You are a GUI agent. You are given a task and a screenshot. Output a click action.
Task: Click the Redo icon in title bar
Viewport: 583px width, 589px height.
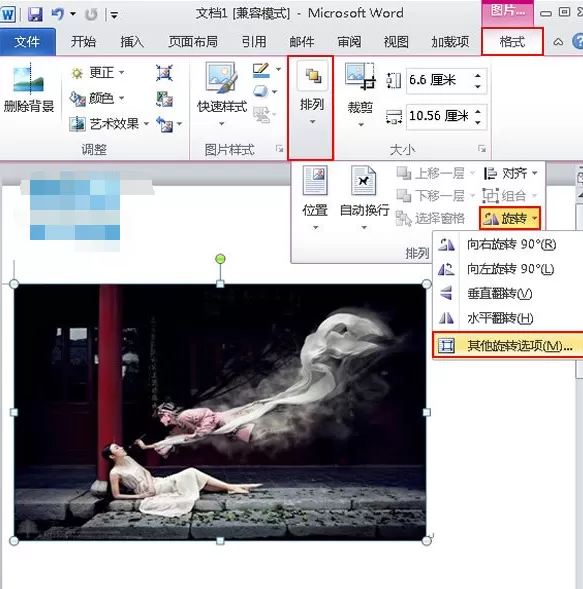[x=91, y=15]
